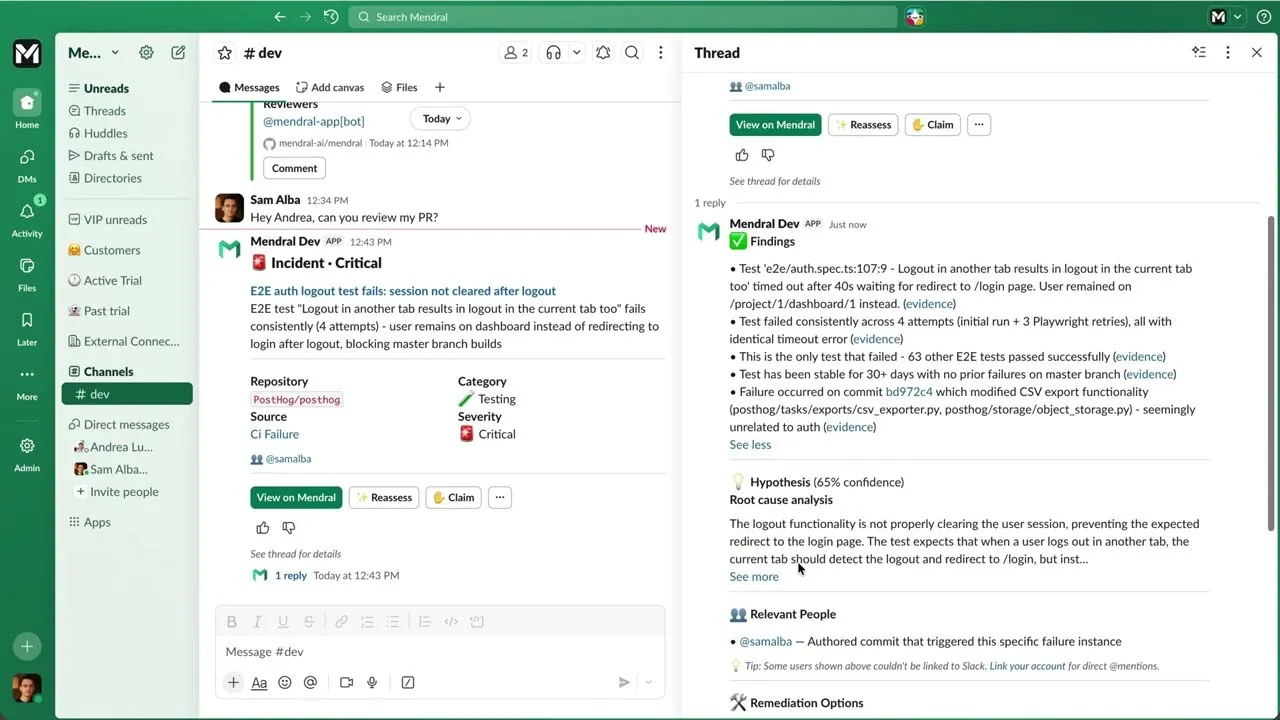Open More in the left rail
Image resolution: width=1280 pixels, height=720 pixels.
[27, 381]
